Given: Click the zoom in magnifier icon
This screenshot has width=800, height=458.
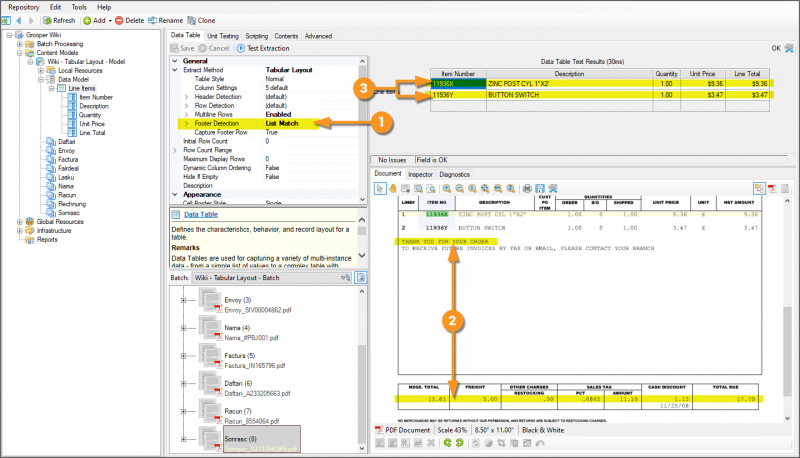Looking at the screenshot, I should (x=445, y=188).
